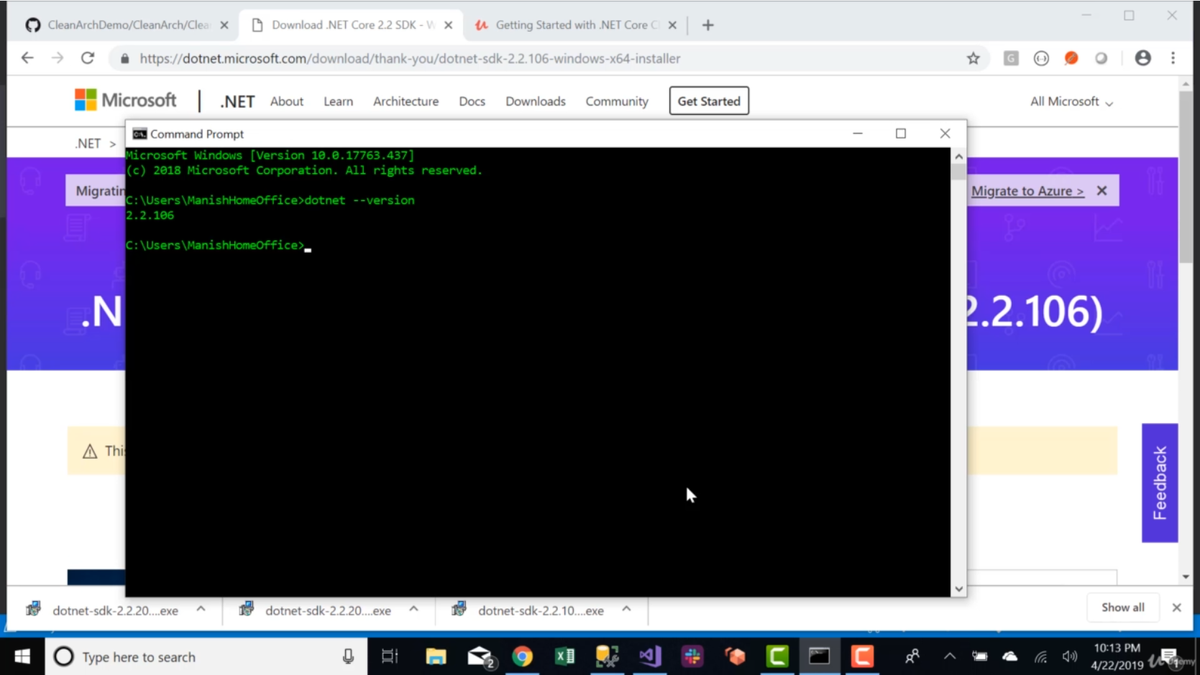This screenshot has height=675, width=1200.
Task: Click the Get Started button
Action: pyautogui.click(x=709, y=101)
